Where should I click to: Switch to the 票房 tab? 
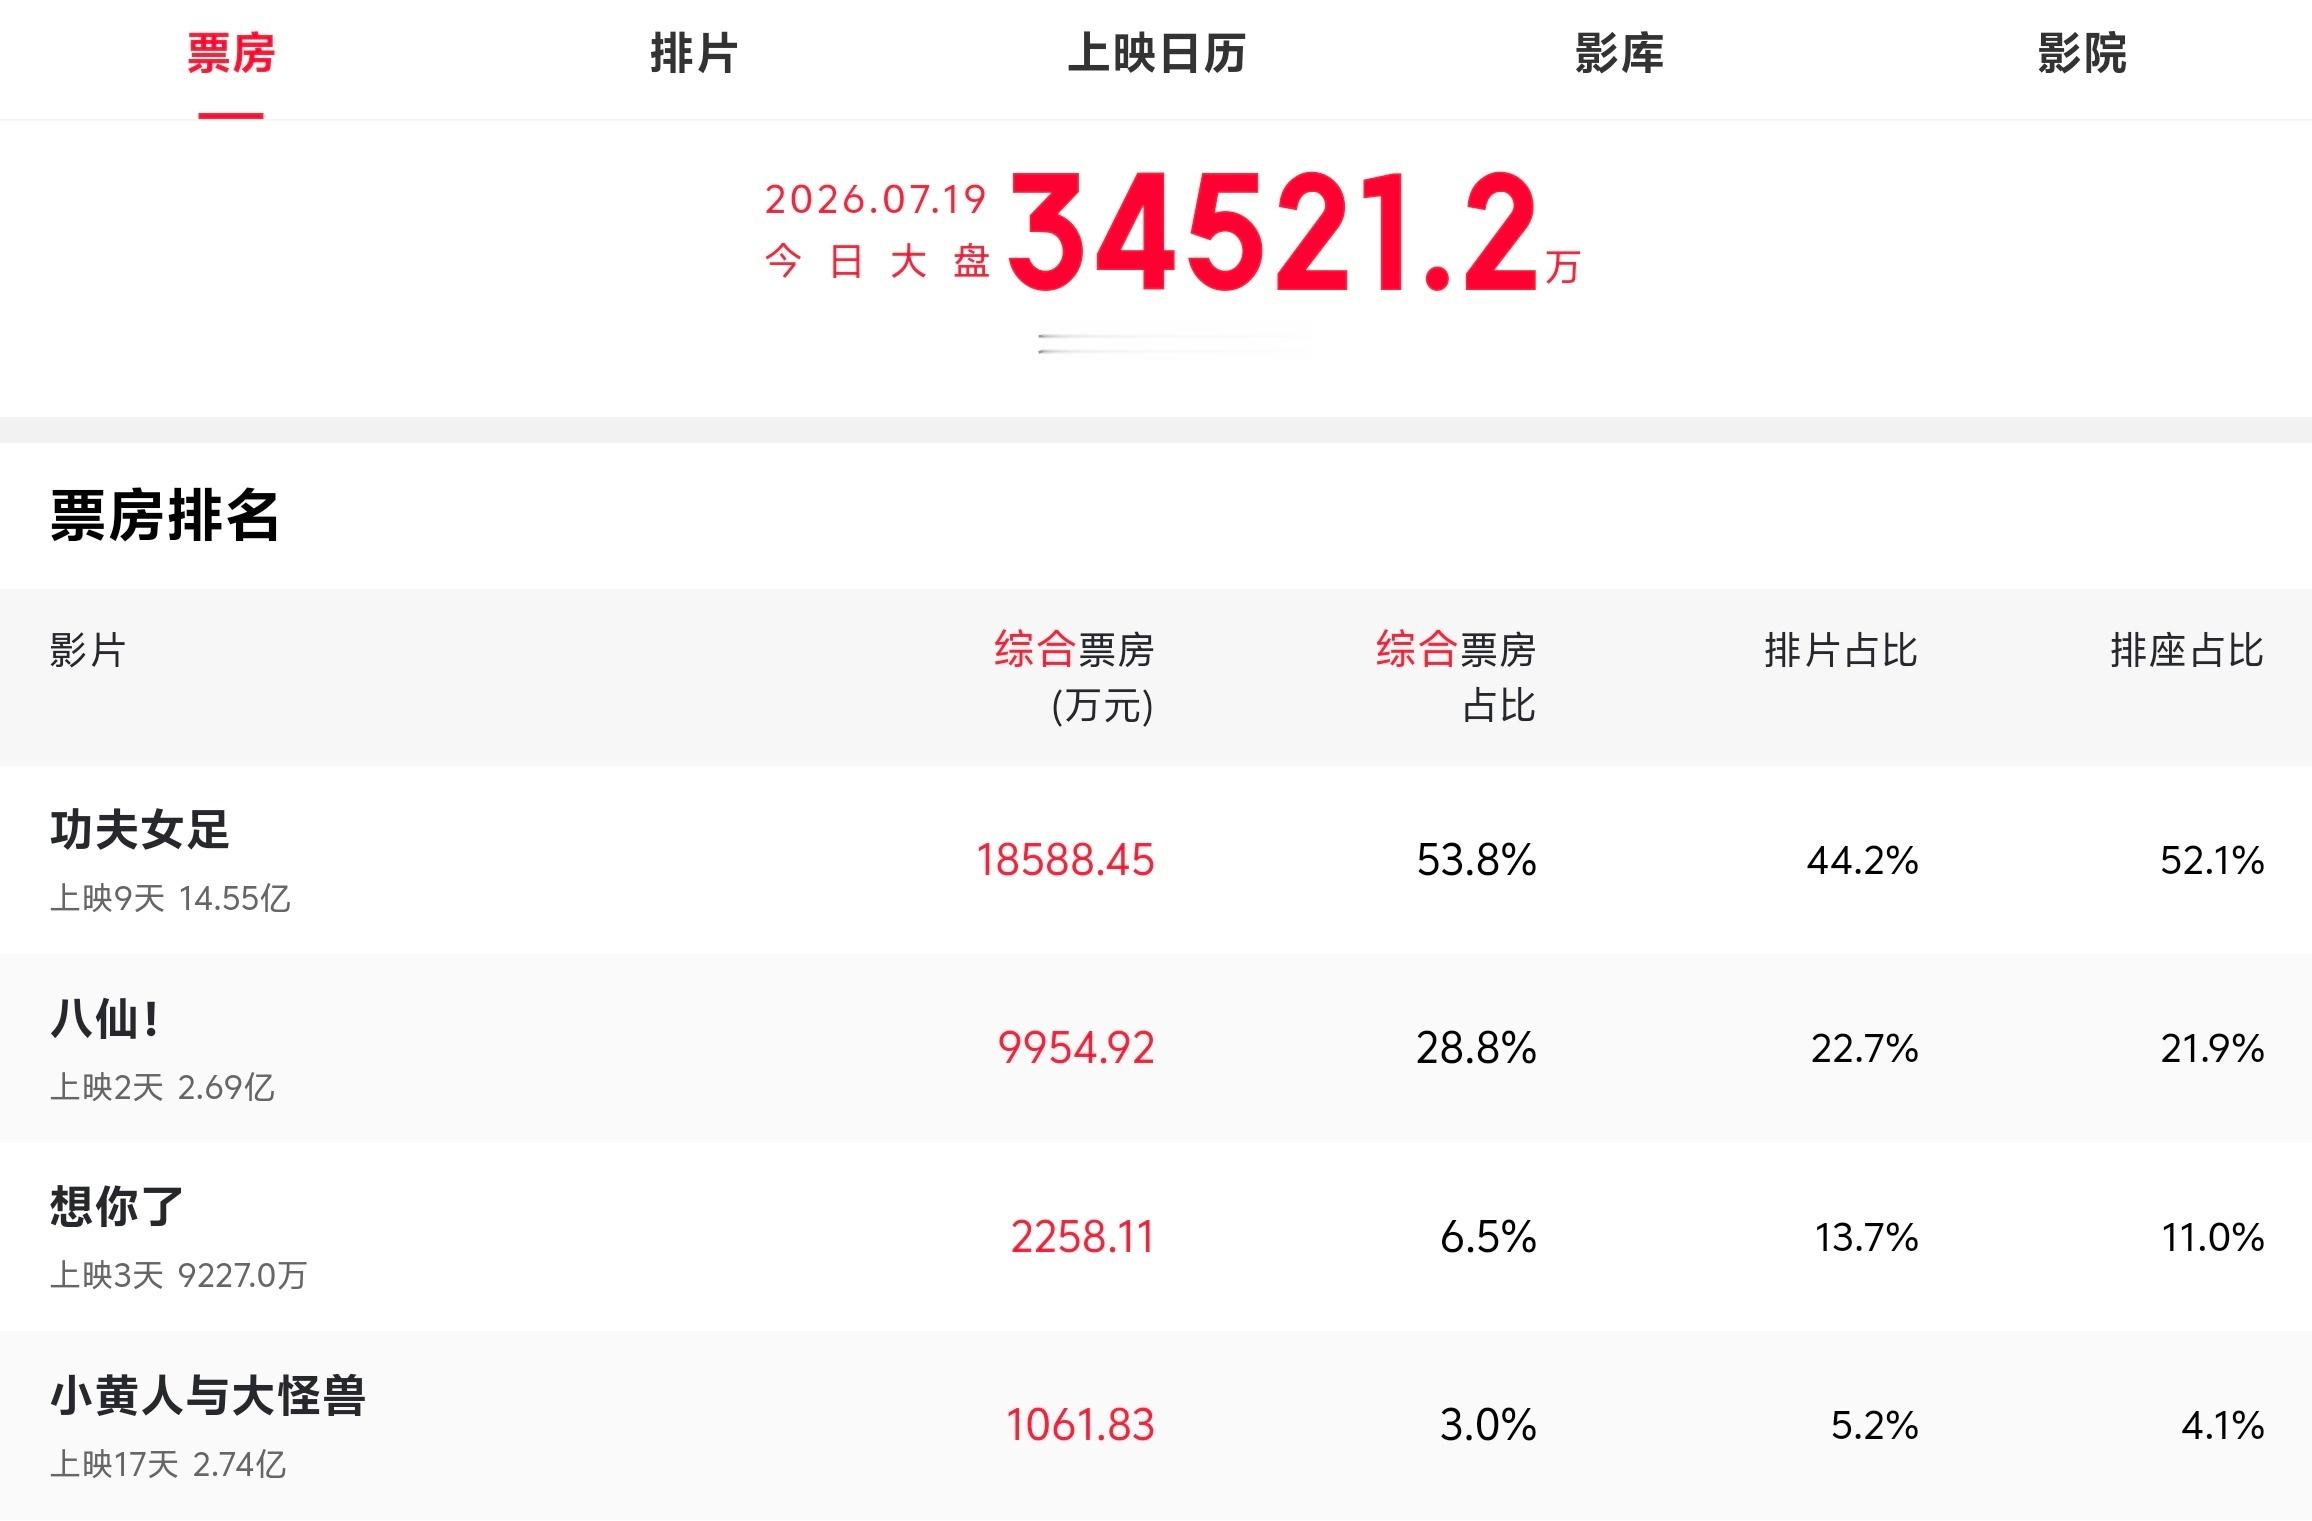click(x=231, y=54)
